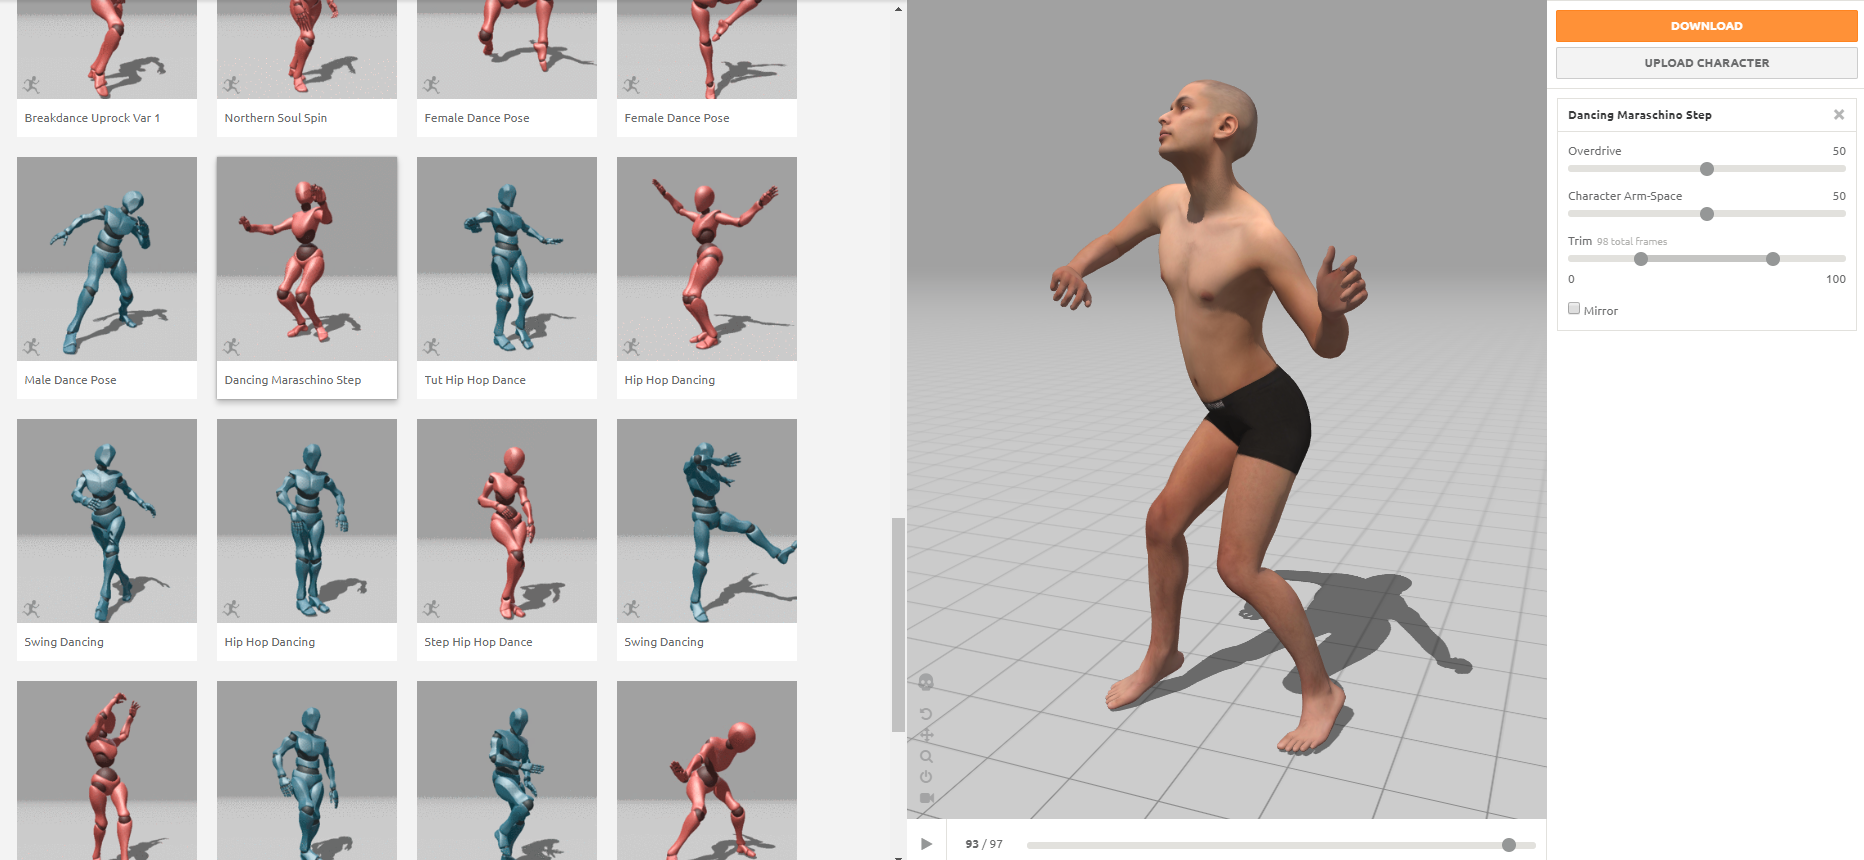Image resolution: width=1864 pixels, height=860 pixels.
Task: Click running-man icon on blue Hip Hop Dancing card
Action: tap(232, 609)
